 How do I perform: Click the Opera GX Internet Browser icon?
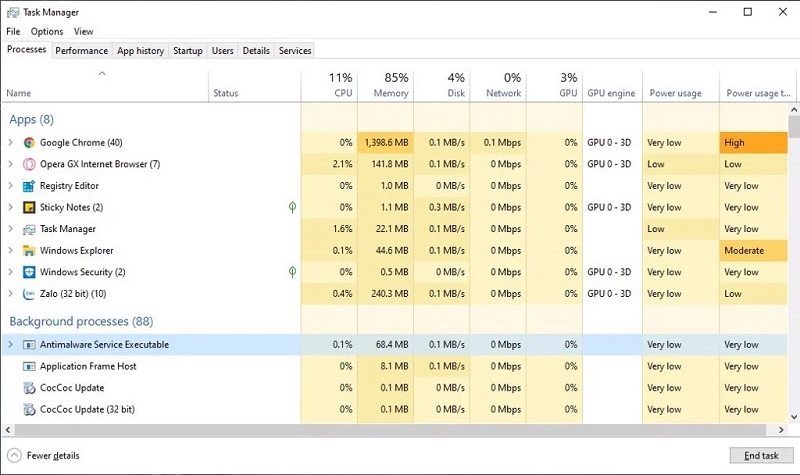[x=29, y=164]
